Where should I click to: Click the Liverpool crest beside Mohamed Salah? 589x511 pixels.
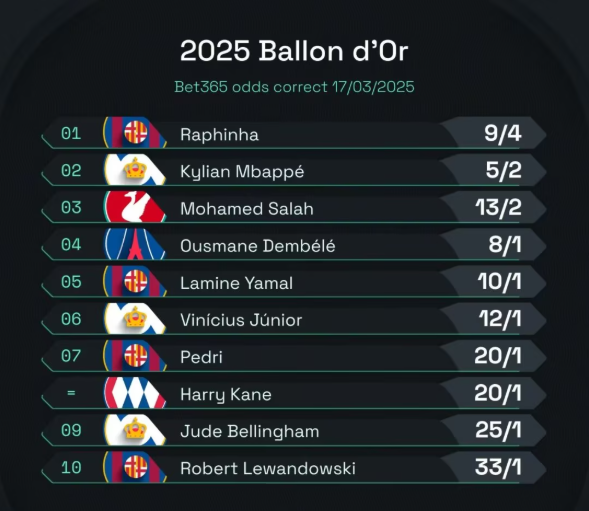(x=135, y=207)
